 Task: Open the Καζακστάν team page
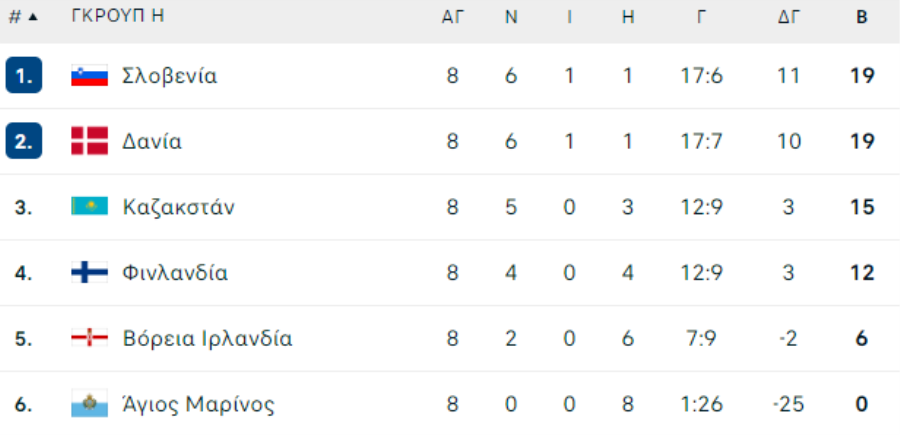tap(179, 207)
